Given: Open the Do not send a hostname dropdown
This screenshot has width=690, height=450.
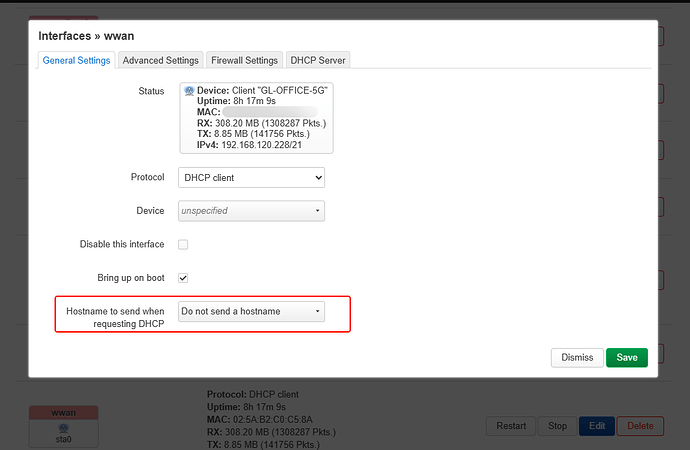Looking at the screenshot, I should click(x=251, y=312).
